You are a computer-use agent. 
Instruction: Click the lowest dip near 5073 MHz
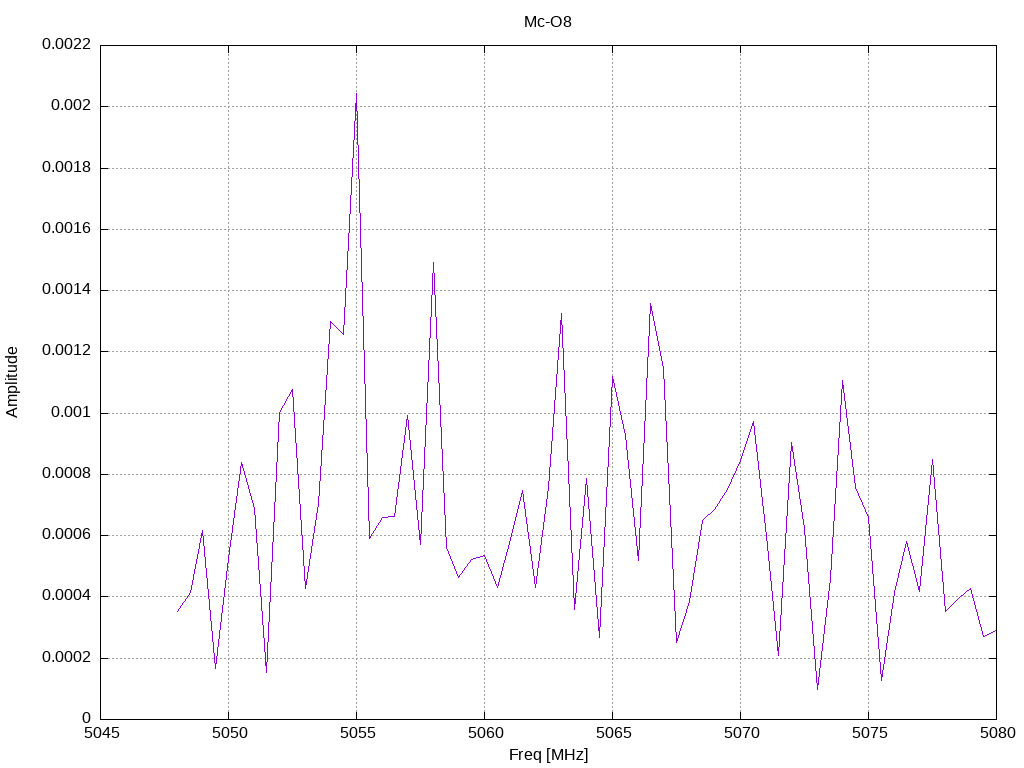pos(817,688)
